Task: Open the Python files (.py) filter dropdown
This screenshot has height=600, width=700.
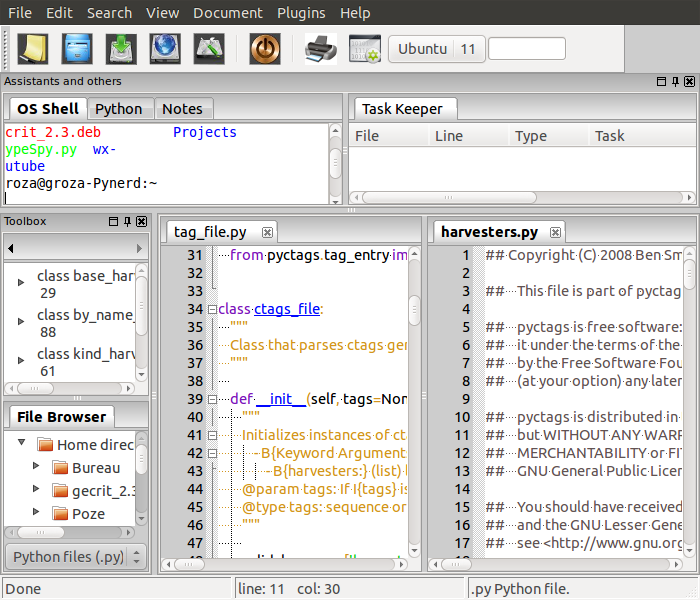Action: coord(77,557)
